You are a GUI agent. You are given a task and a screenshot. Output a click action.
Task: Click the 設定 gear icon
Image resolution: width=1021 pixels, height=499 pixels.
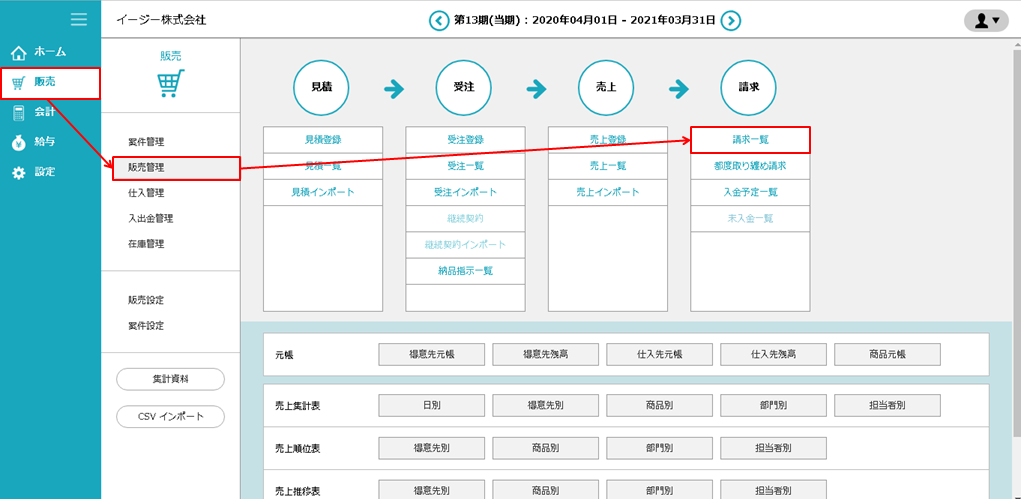[x=18, y=172]
